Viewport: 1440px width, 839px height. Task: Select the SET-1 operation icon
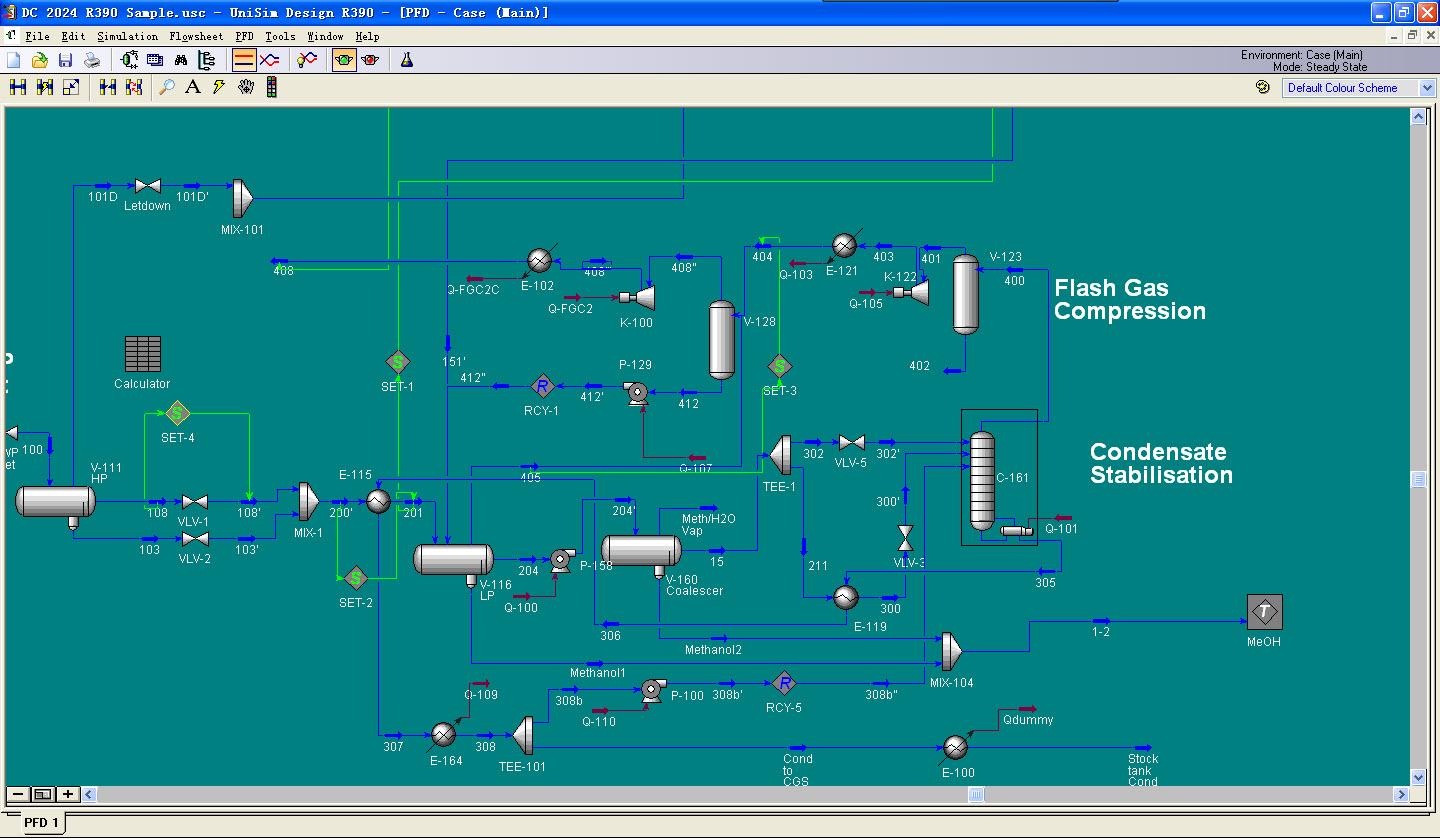pyautogui.click(x=397, y=362)
